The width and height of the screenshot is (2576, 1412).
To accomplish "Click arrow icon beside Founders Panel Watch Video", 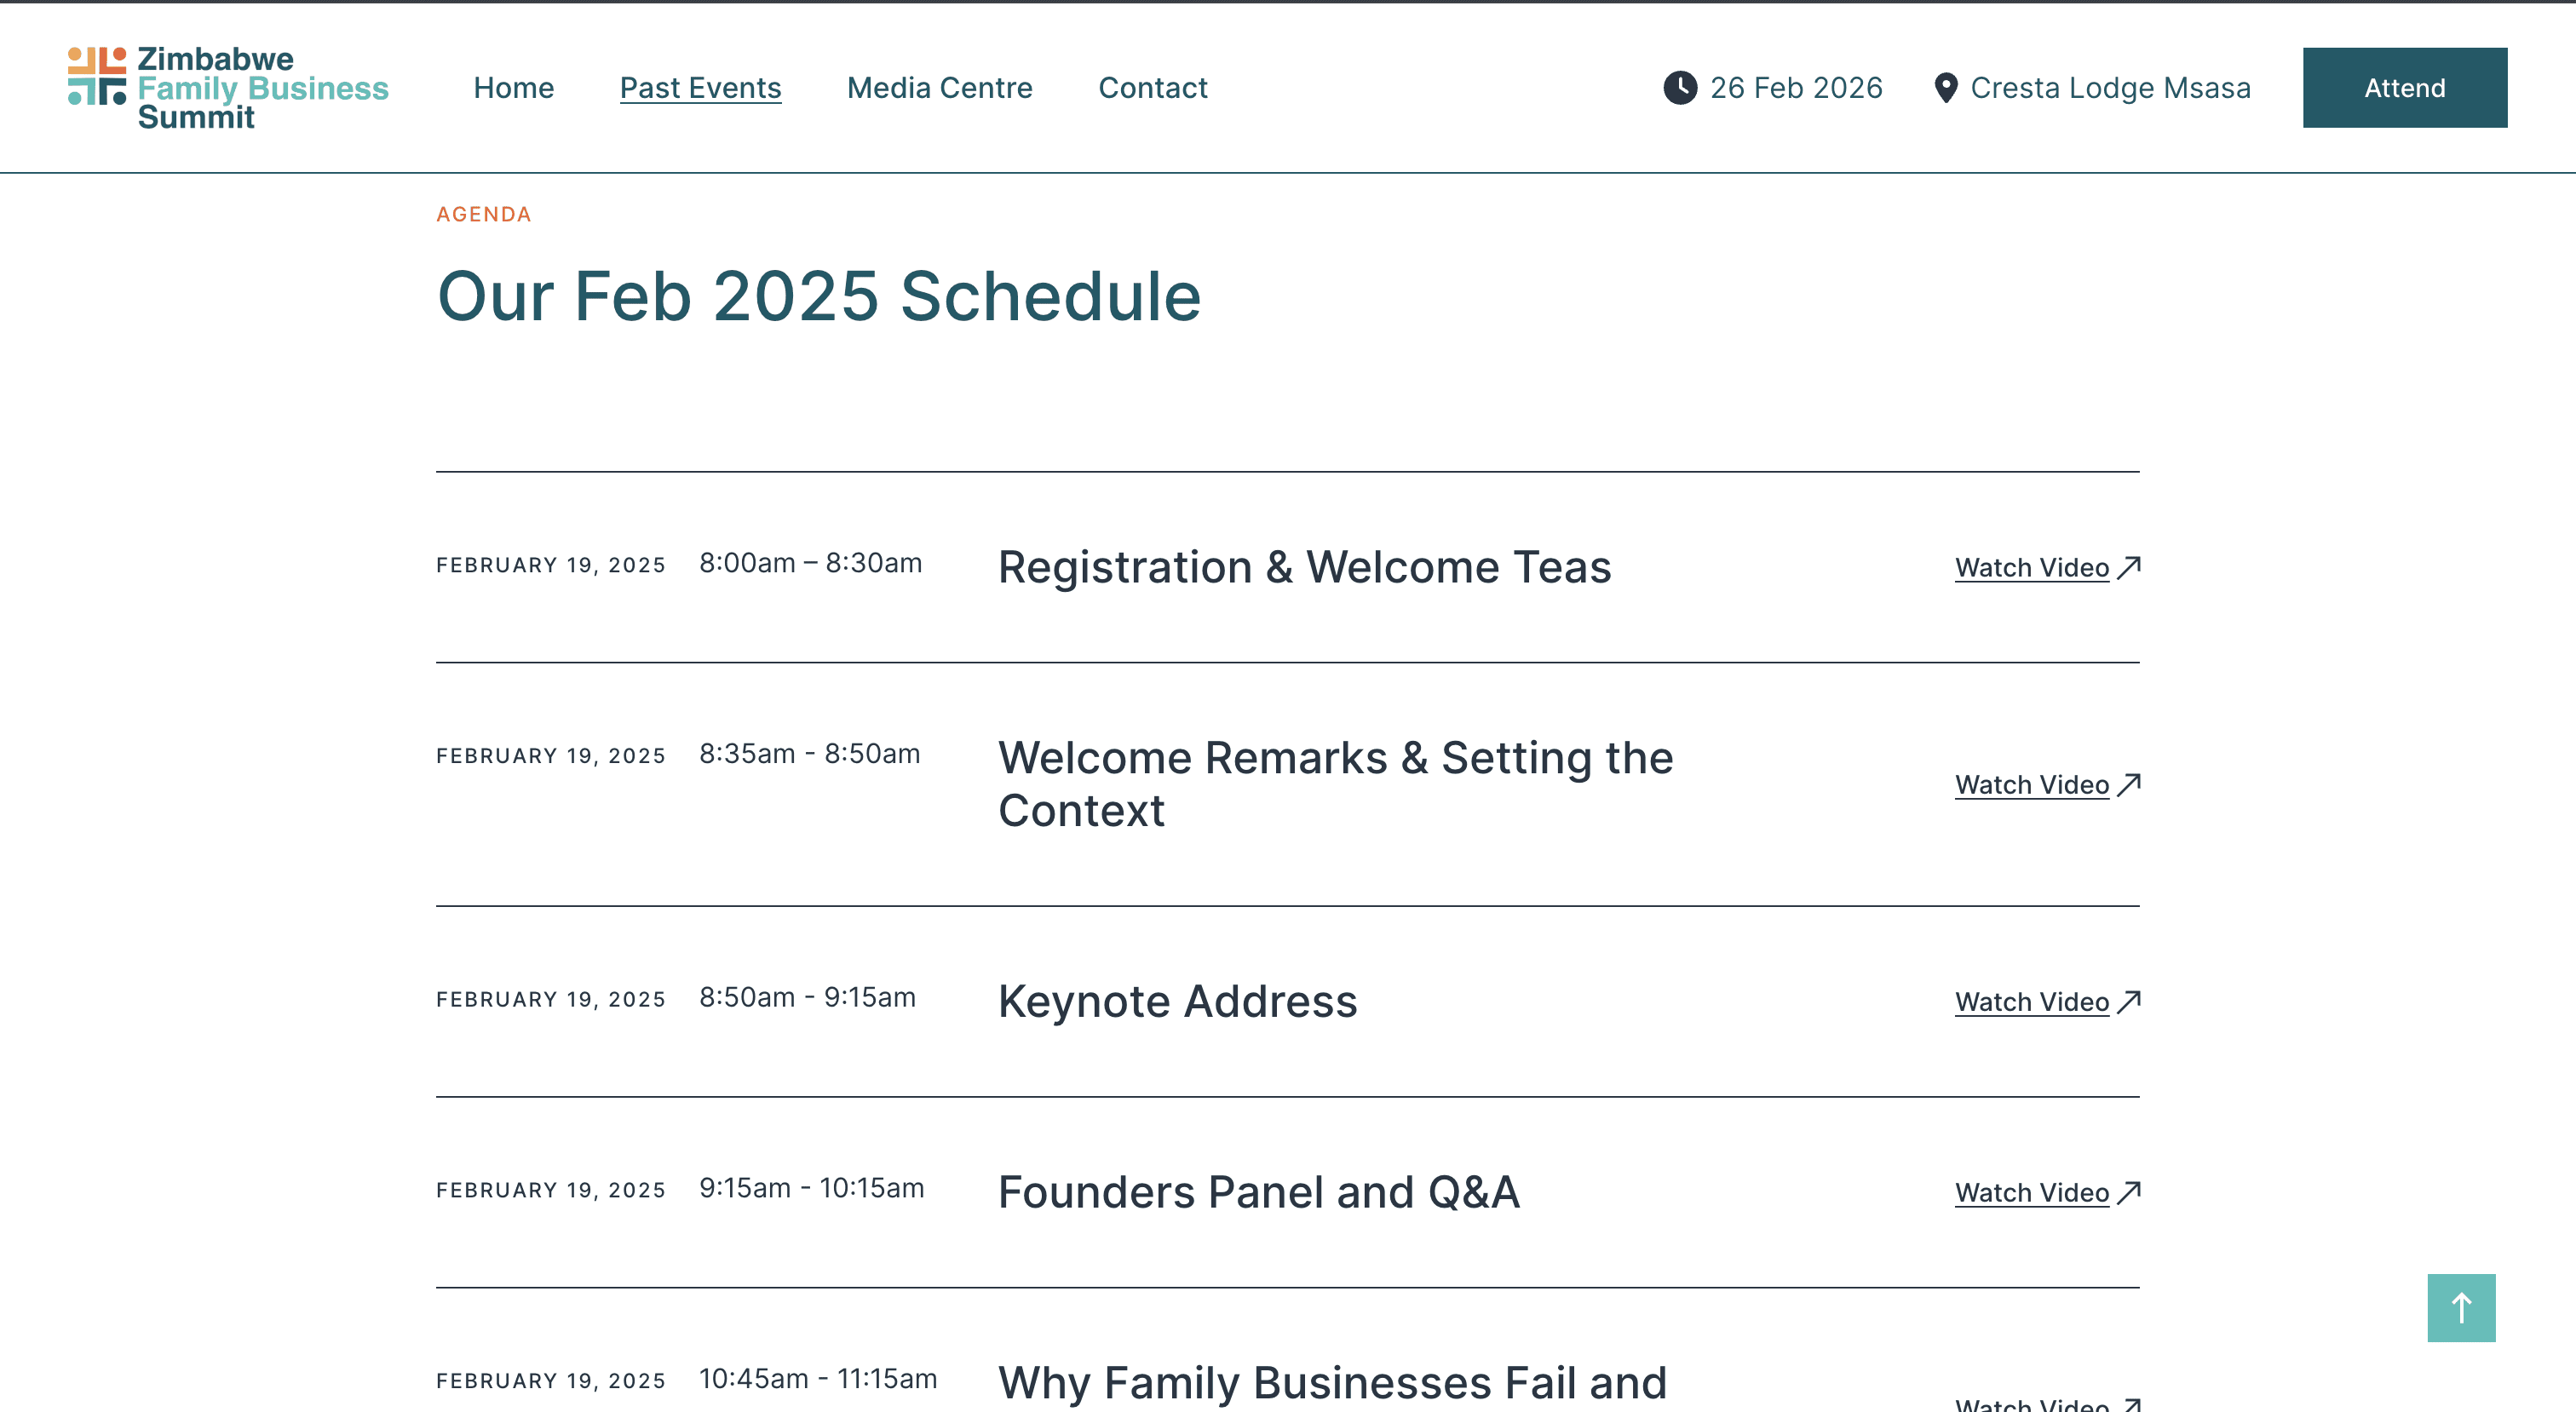I will tap(2129, 1192).
